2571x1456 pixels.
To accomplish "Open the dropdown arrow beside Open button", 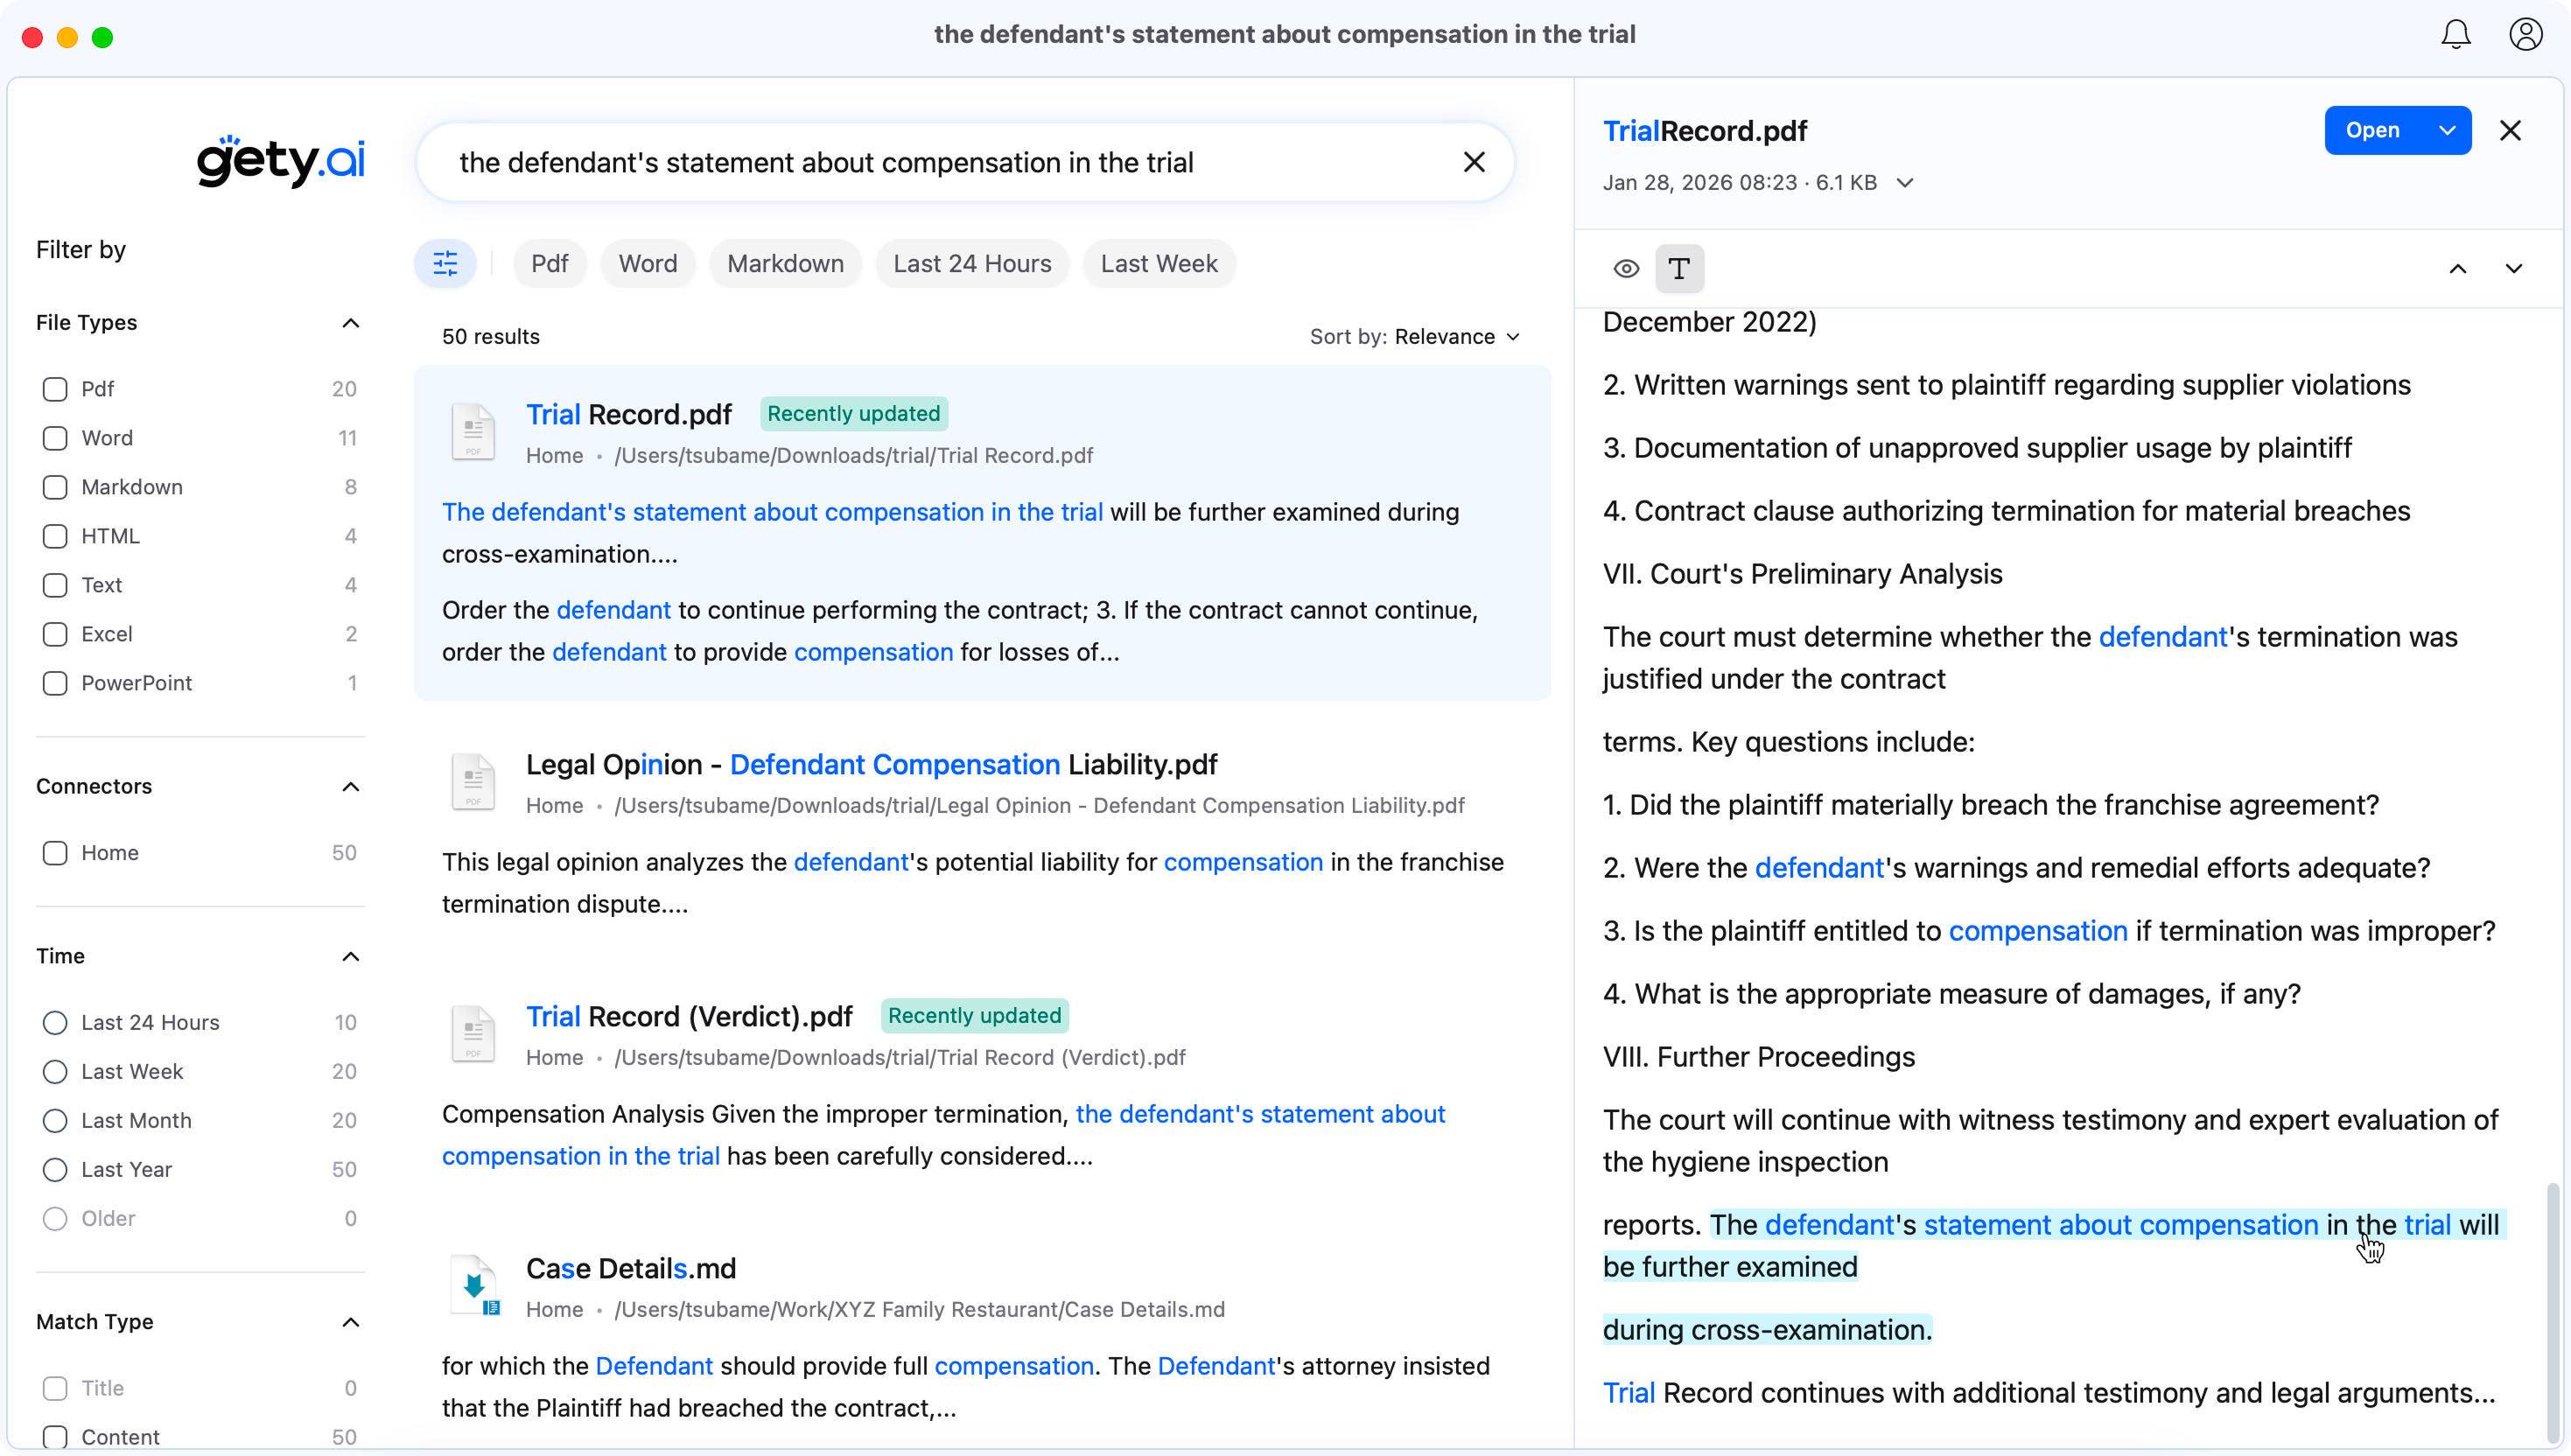I will [2446, 131].
